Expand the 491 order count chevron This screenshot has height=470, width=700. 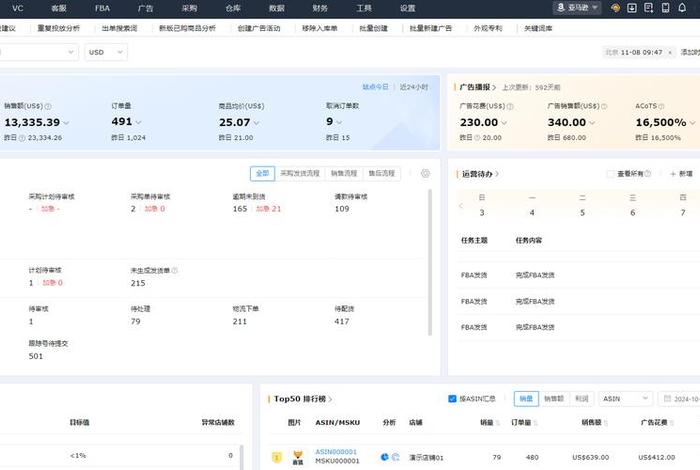coord(138,122)
